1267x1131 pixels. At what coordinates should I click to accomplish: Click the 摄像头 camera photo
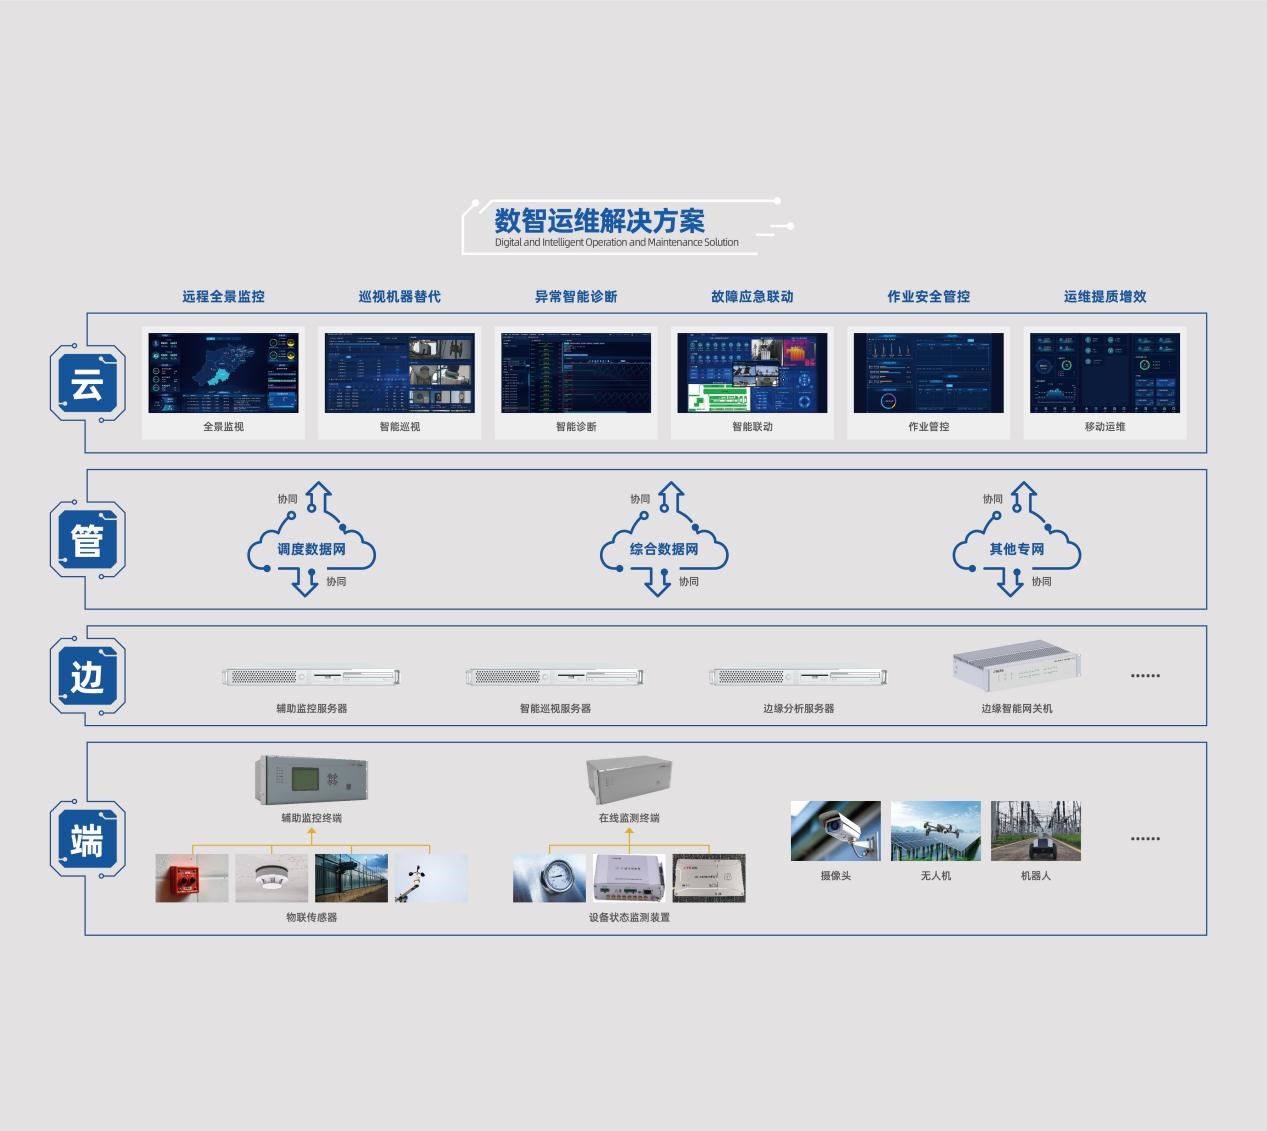click(x=835, y=831)
